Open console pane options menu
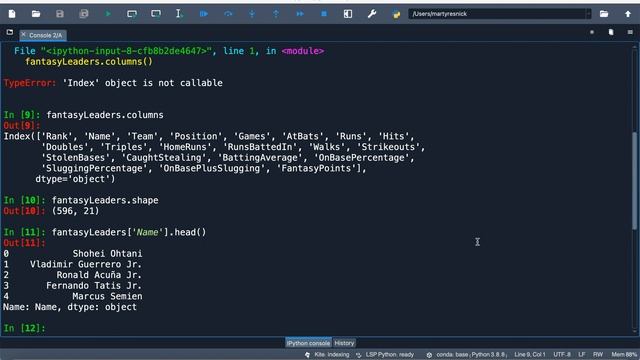 [630, 32]
